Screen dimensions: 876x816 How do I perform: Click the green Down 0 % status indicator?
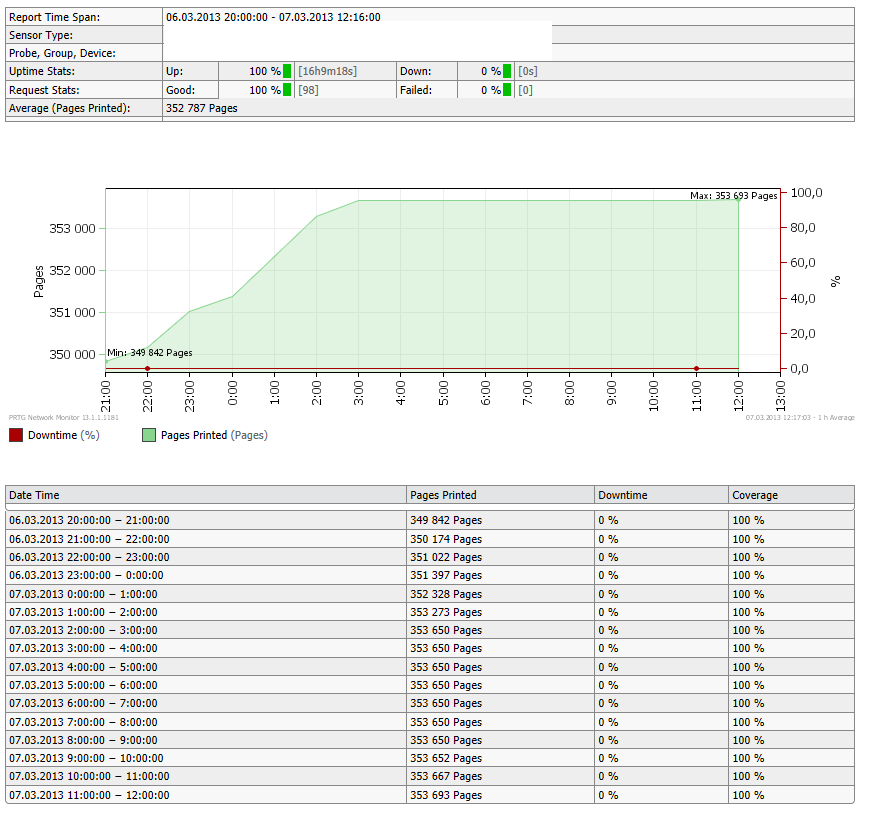(x=507, y=71)
